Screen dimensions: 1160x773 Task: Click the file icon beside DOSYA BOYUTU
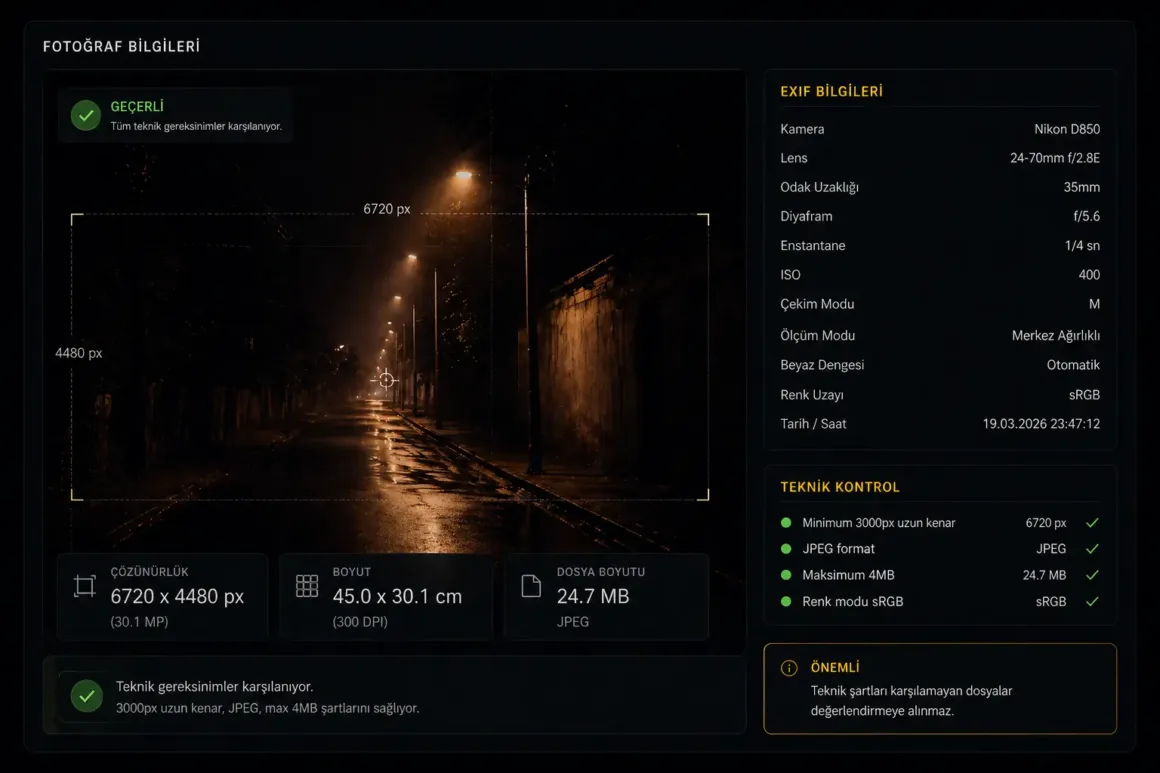click(531, 587)
